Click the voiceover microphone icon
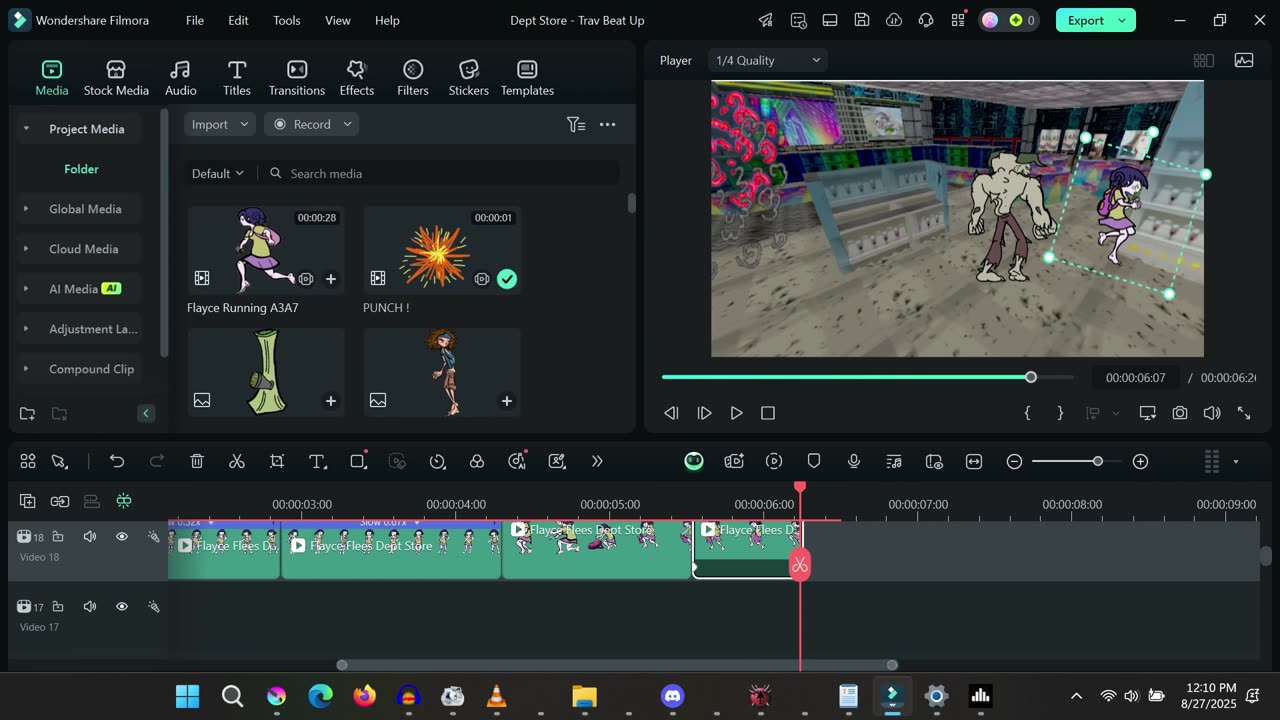 tap(854, 461)
